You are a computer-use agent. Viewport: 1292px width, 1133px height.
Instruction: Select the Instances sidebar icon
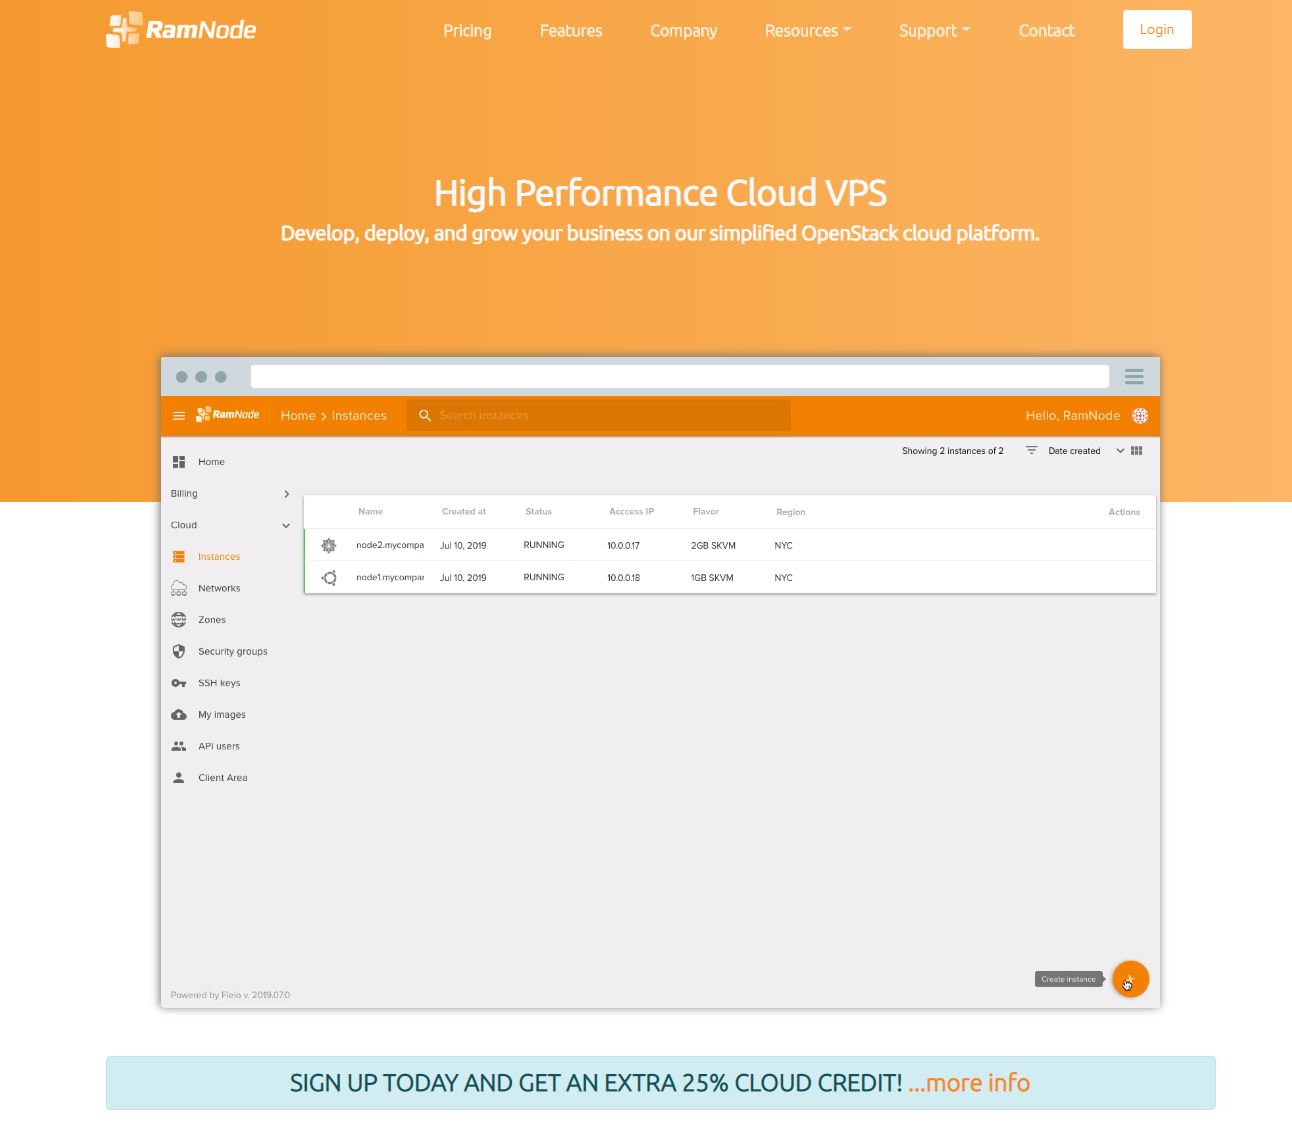click(179, 557)
